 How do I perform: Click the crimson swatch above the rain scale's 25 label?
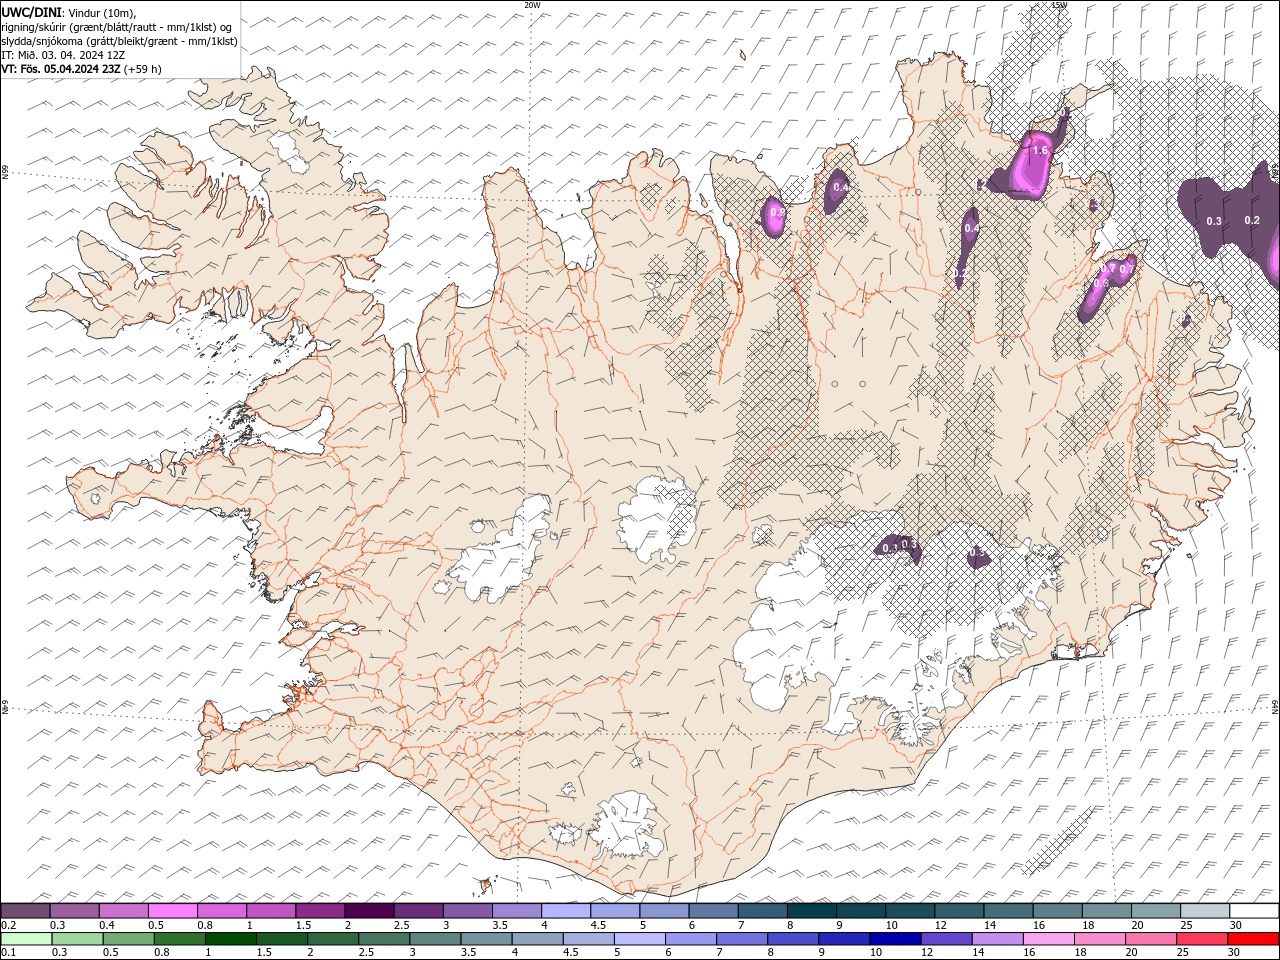click(1202, 939)
